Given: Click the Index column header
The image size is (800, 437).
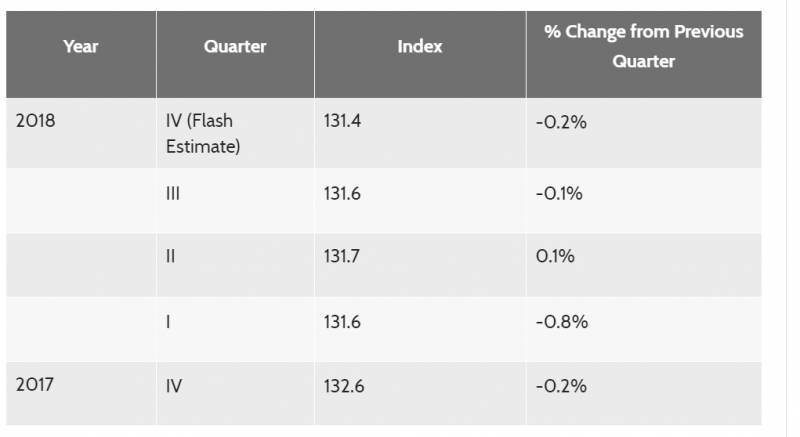Looking at the screenshot, I should pyautogui.click(x=419, y=47).
